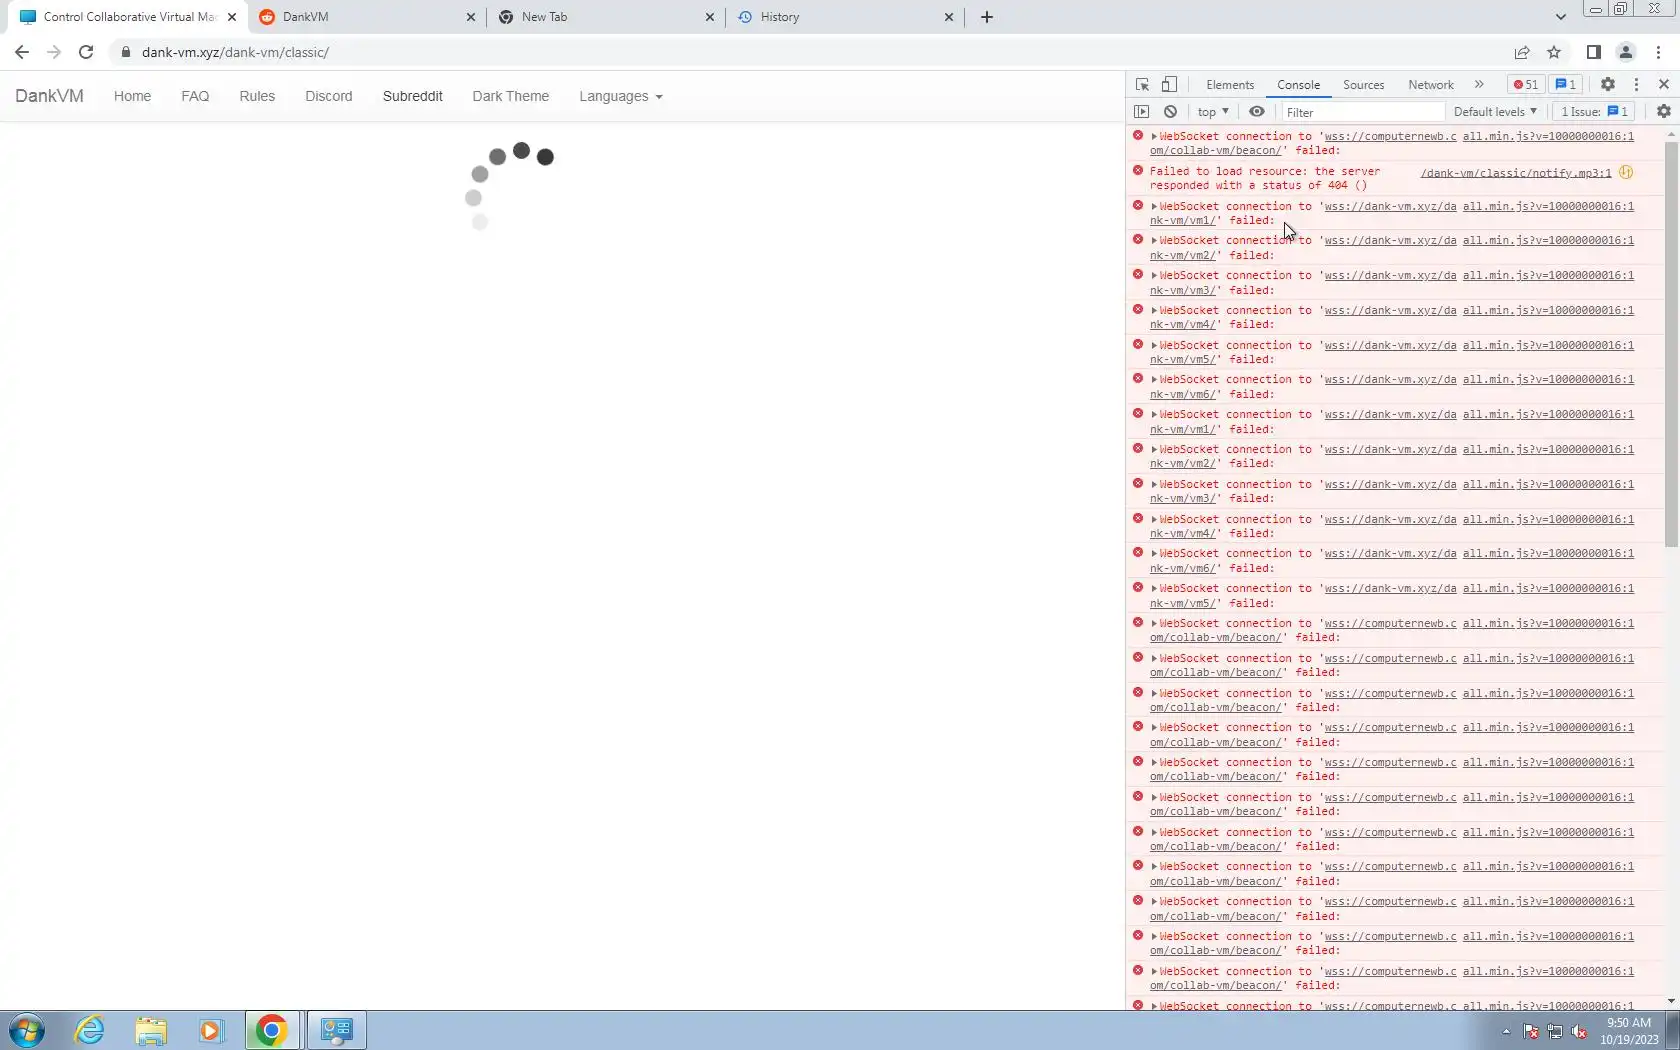Reload the current page

click(x=86, y=52)
